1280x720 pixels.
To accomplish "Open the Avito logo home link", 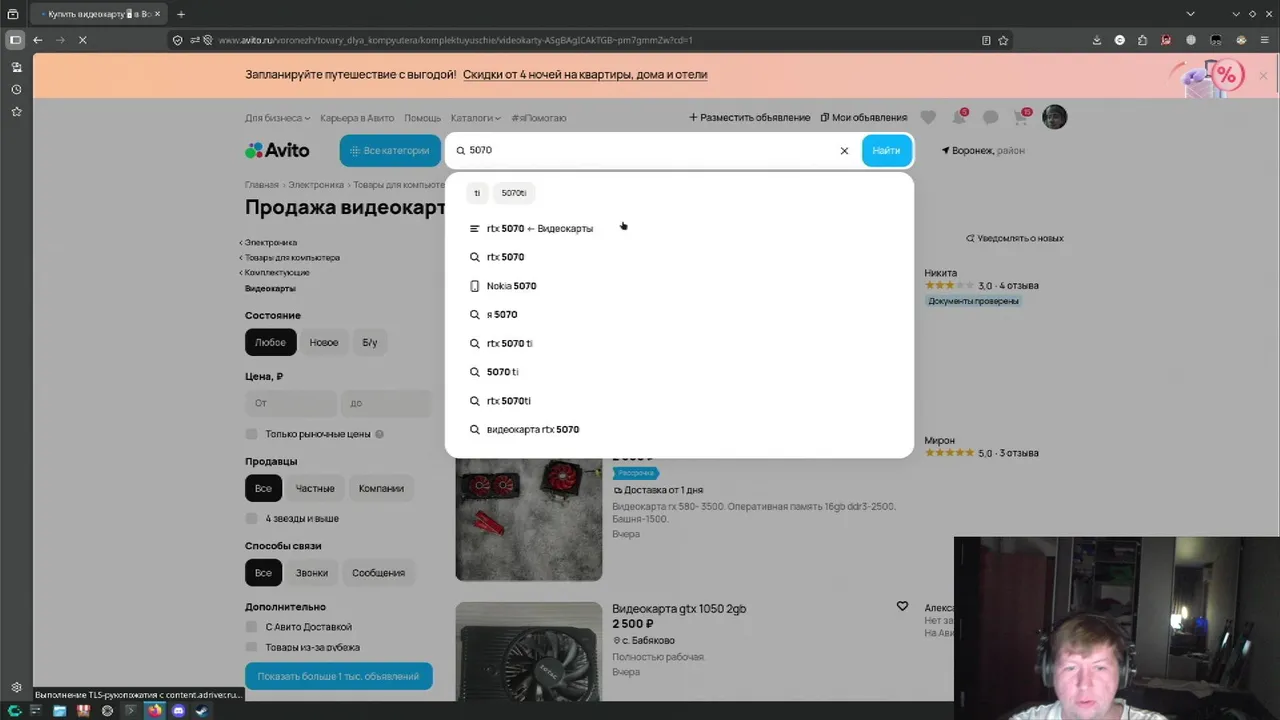I will pyautogui.click(x=277, y=150).
